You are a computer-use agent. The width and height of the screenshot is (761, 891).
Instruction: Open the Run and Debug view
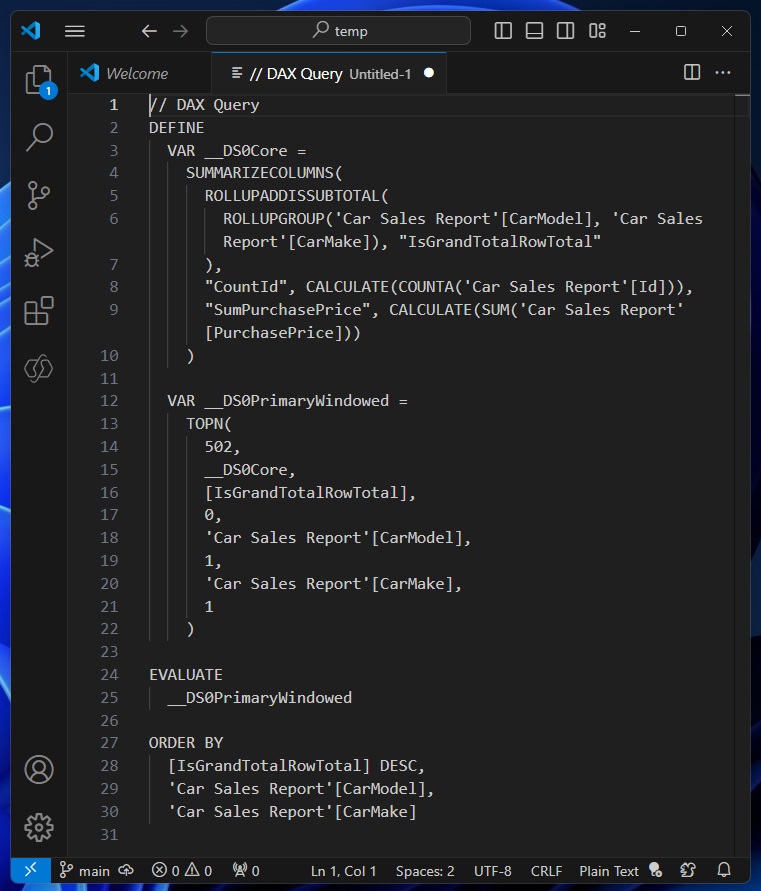[x=39, y=253]
